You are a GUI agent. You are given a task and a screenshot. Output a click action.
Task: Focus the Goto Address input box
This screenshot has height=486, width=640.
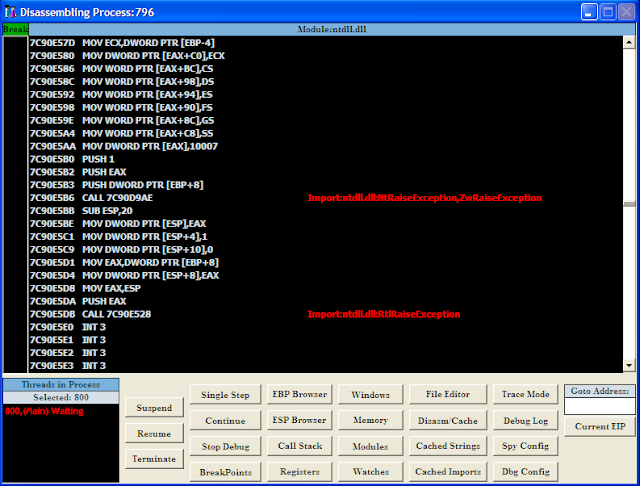click(x=600, y=406)
